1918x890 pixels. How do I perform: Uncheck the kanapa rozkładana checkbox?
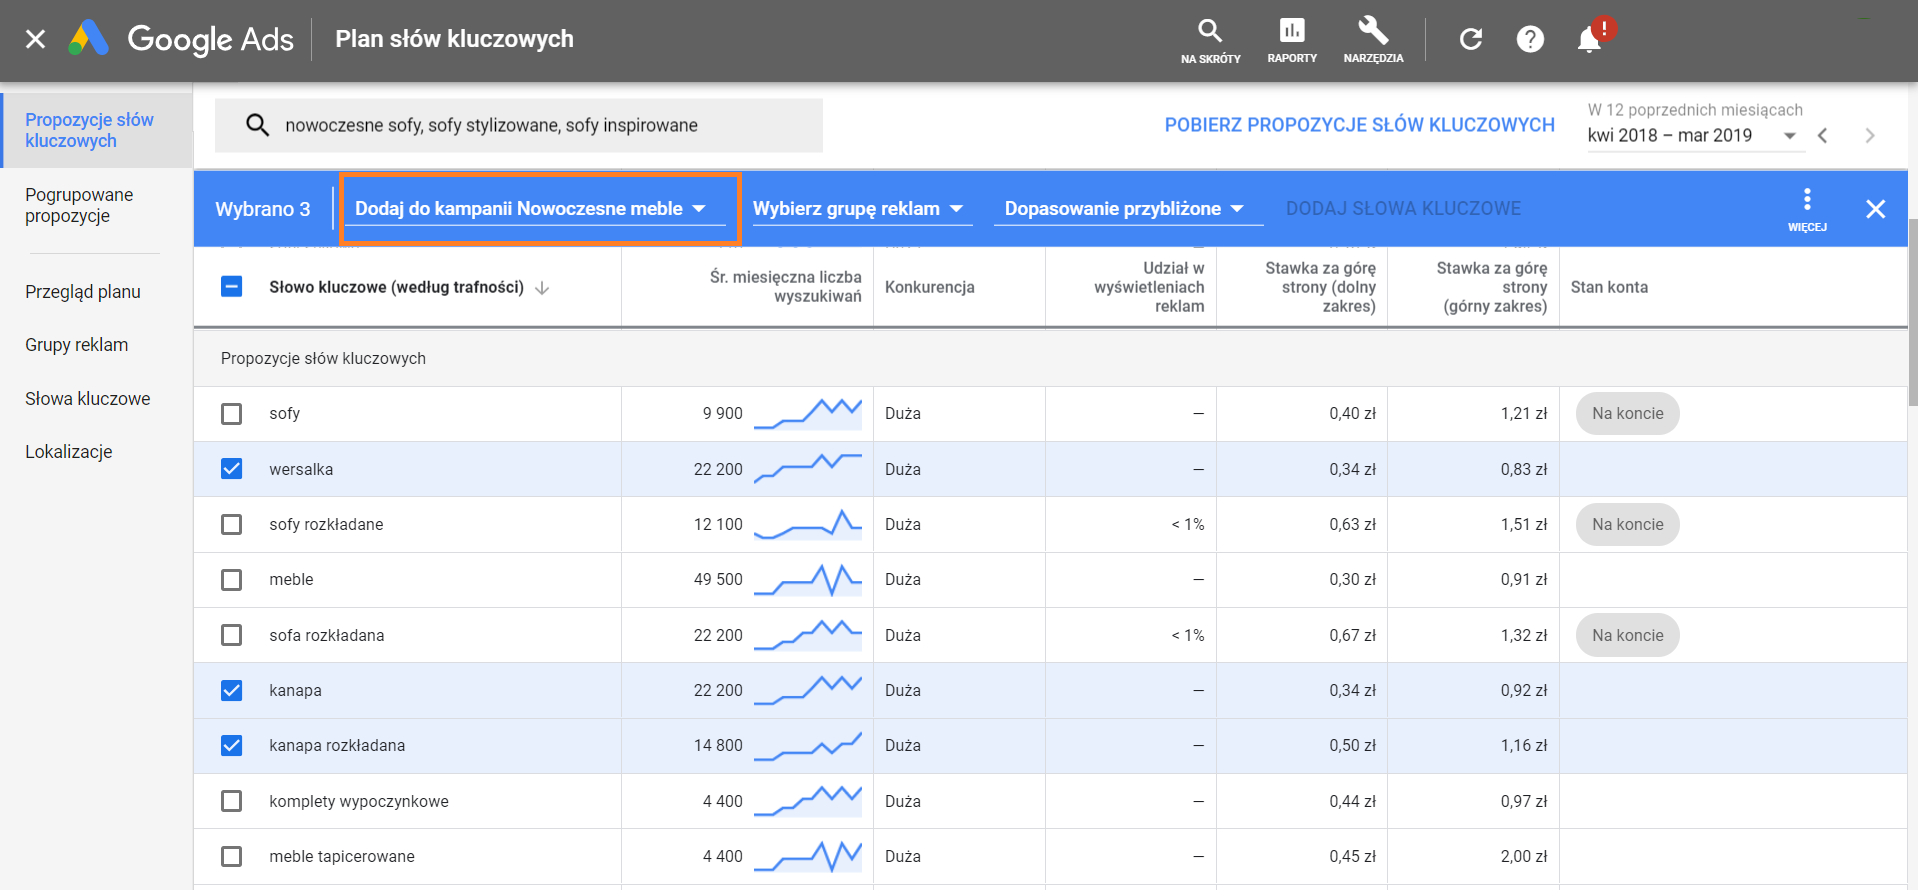pyautogui.click(x=231, y=746)
